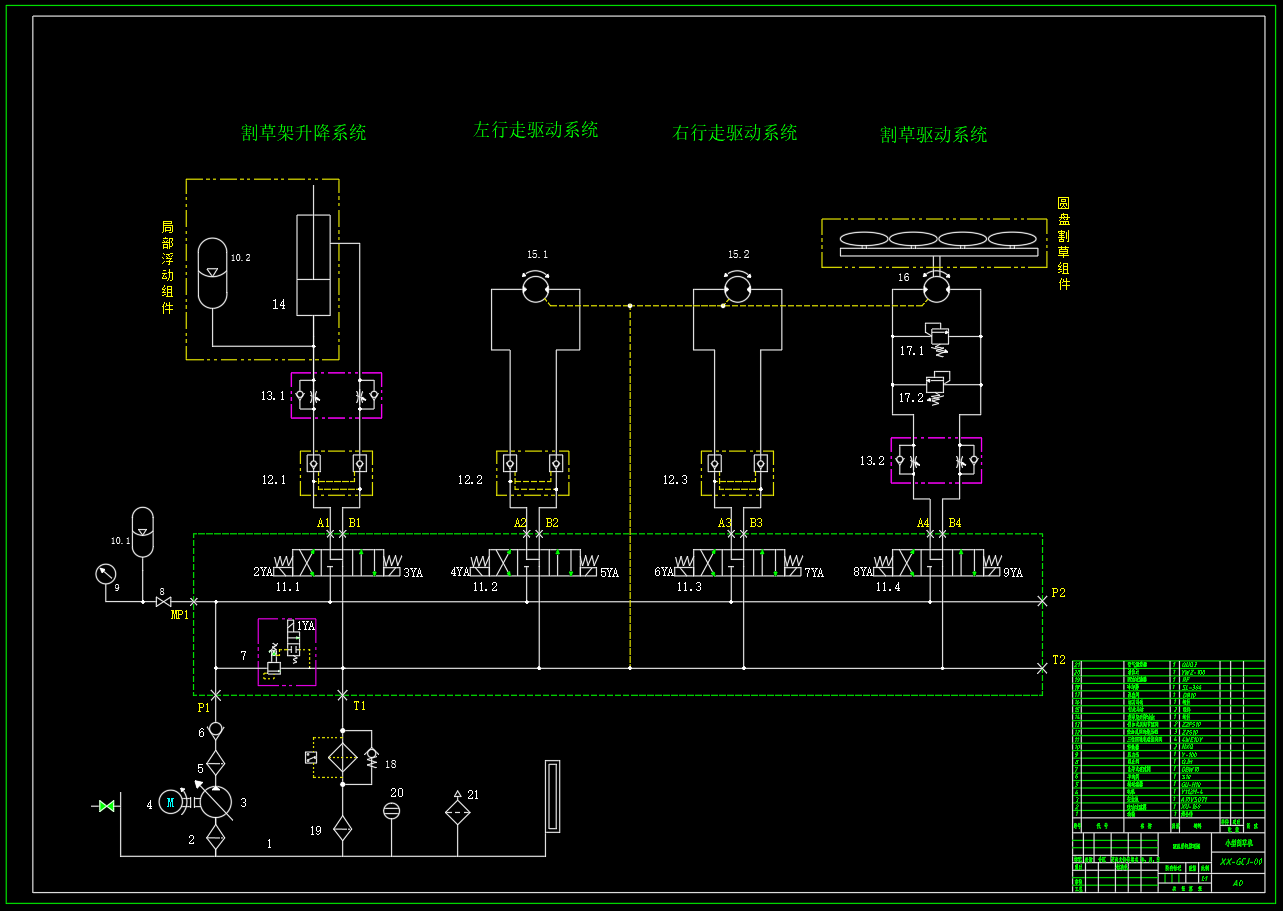The height and width of the screenshot is (911, 1283).
Task: Click throttle valve block 13.1
Action: pos(337,395)
